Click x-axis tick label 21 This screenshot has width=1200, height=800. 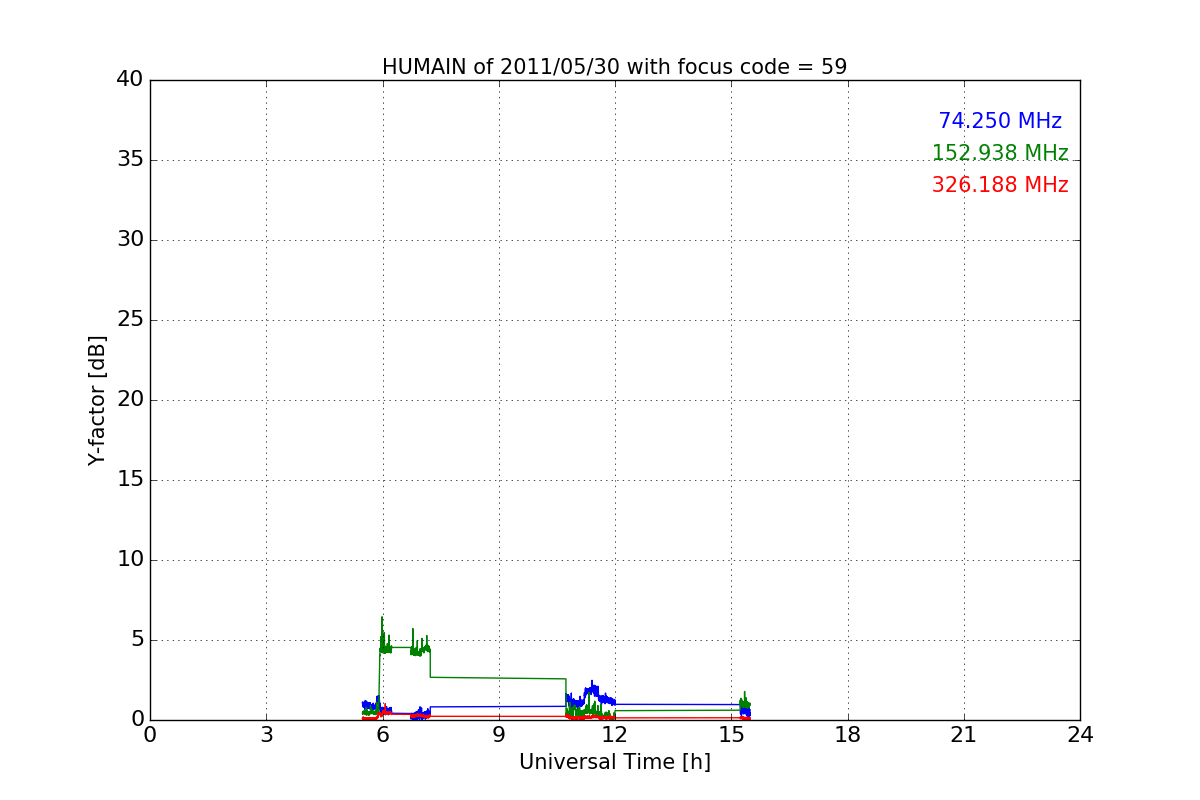pos(964,735)
